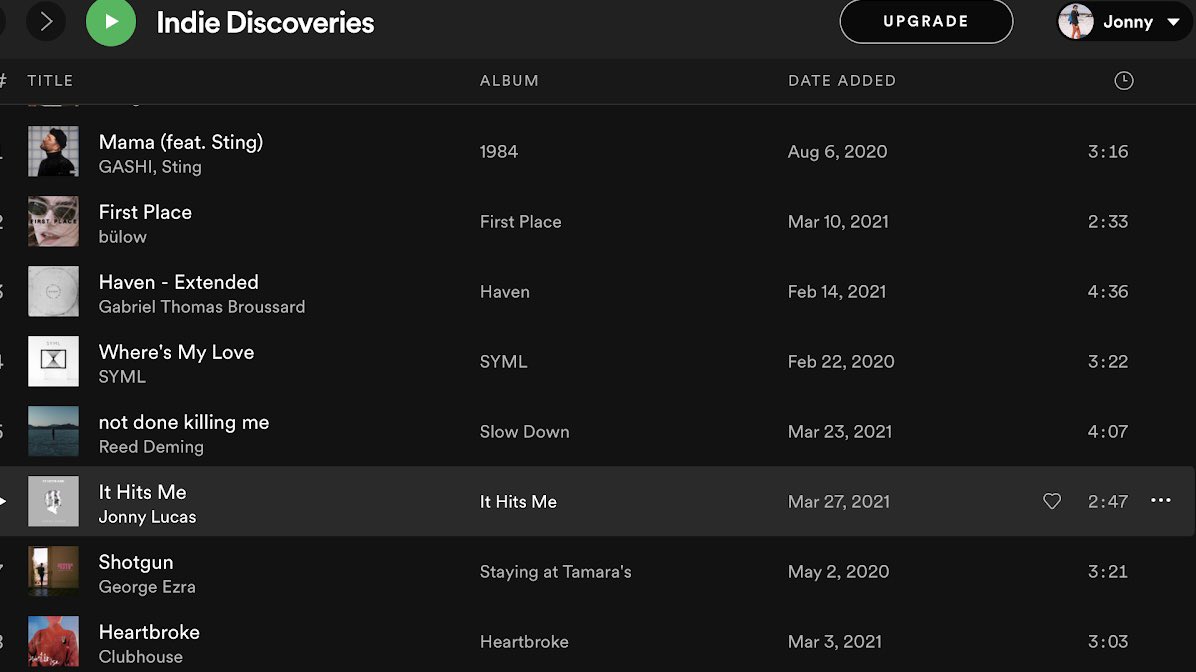This screenshot has height=672, width=1196.
Task: Click date added Mar 10, 2021
Action: [838, 222]
